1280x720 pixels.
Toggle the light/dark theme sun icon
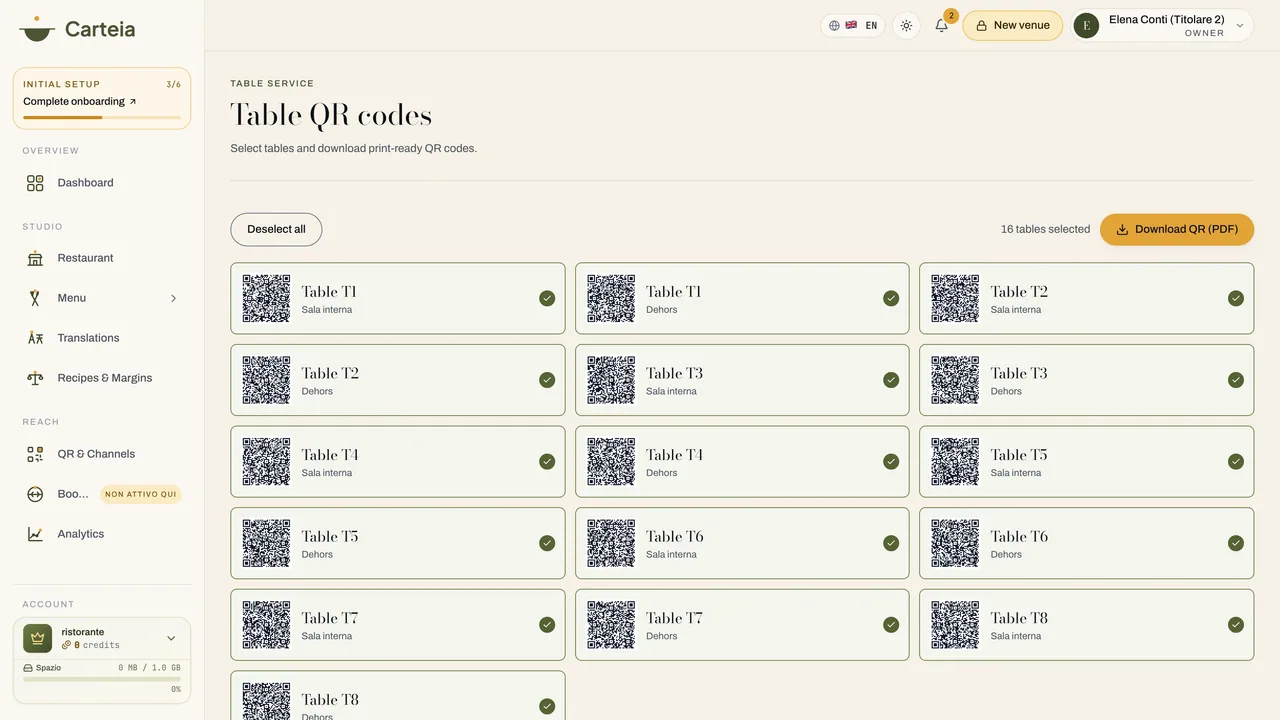(906, 26)
